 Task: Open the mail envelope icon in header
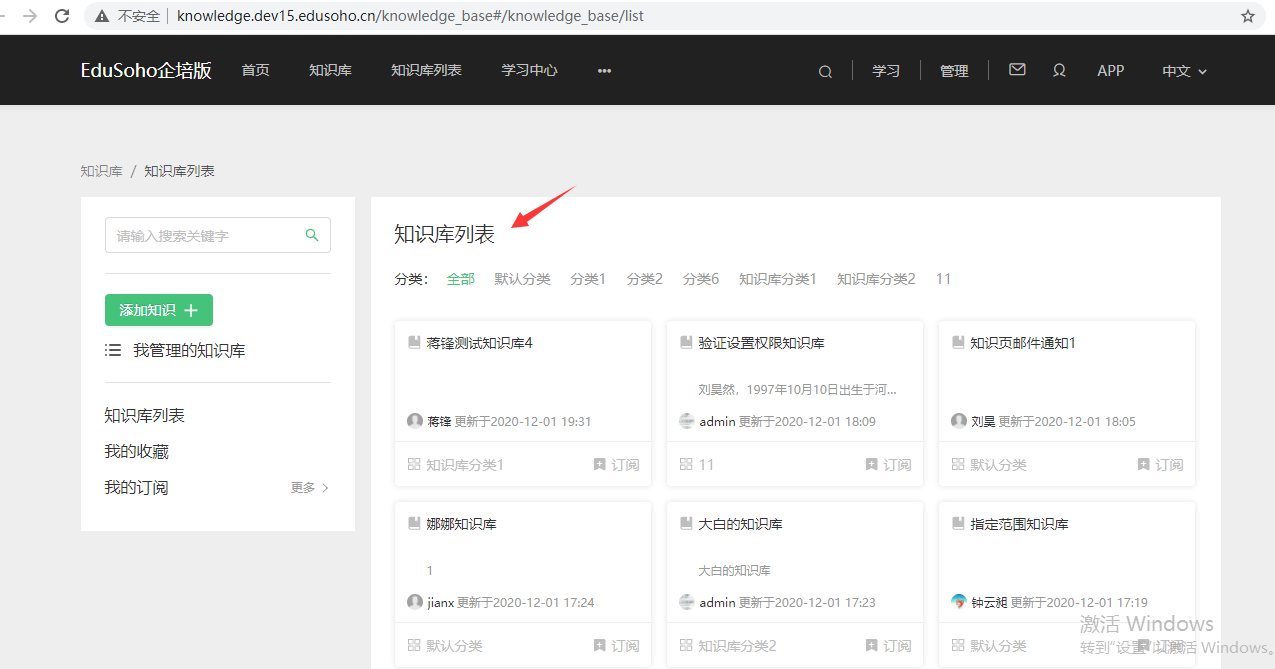pos(1017,70)
